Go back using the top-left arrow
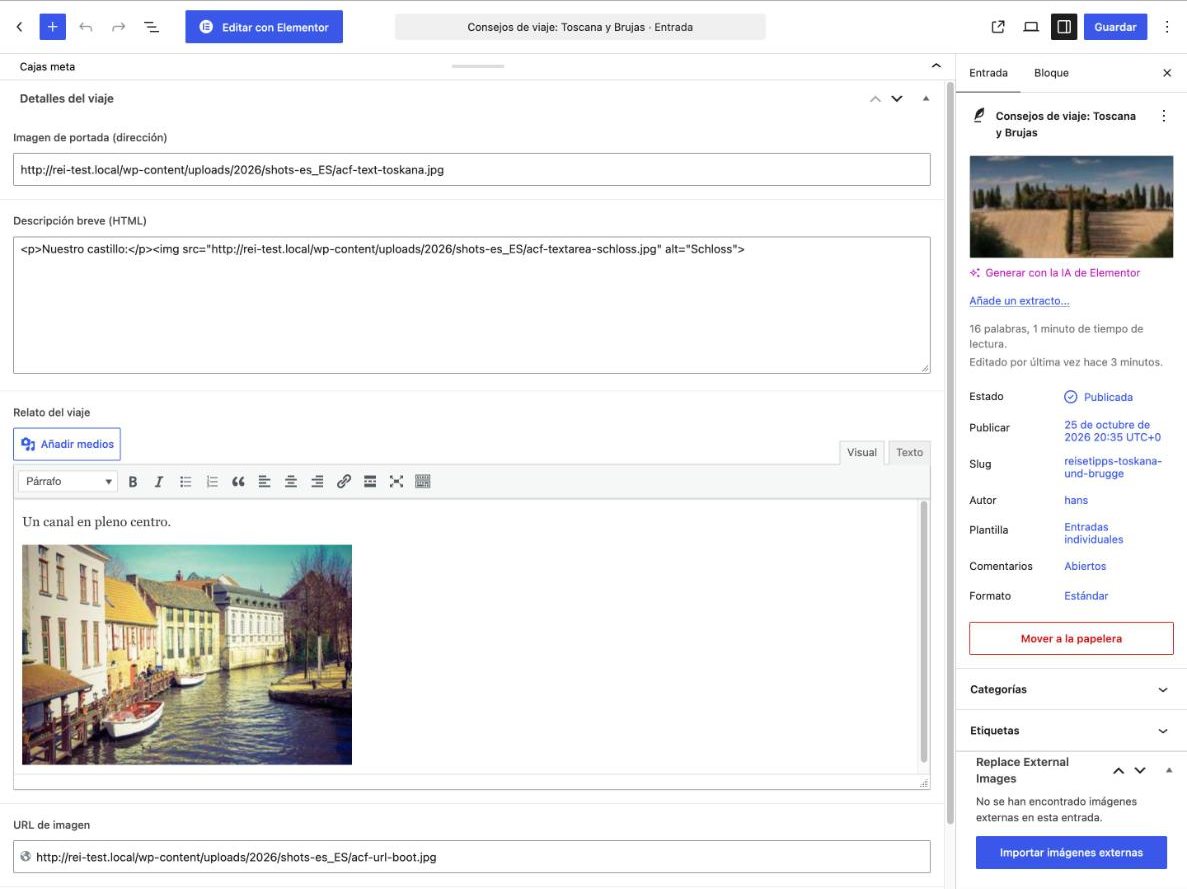Image resolution: width=1187 pixels, height=889 pixels. click(x=20, y=27)
